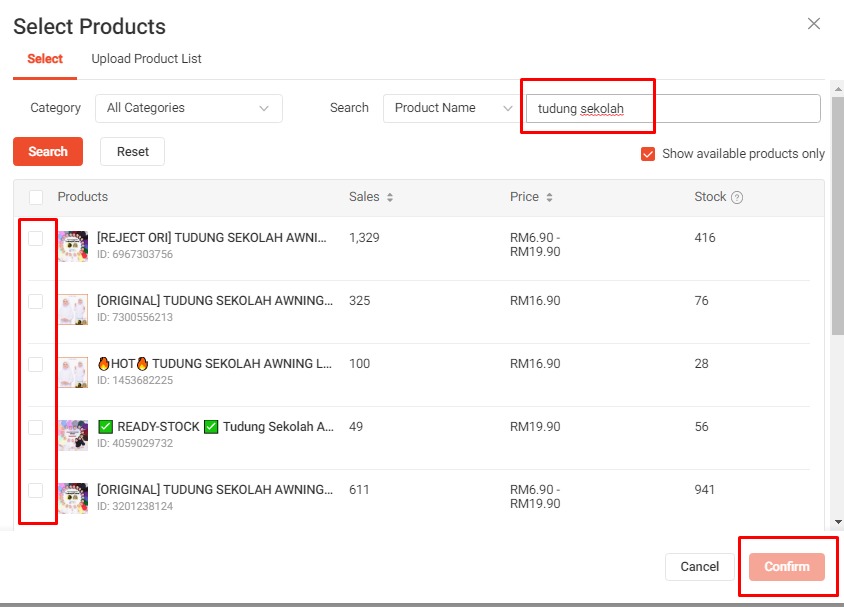Toggle Show available products only checkbox
Viewport: 844px width, 607px height.
[648, 154]
